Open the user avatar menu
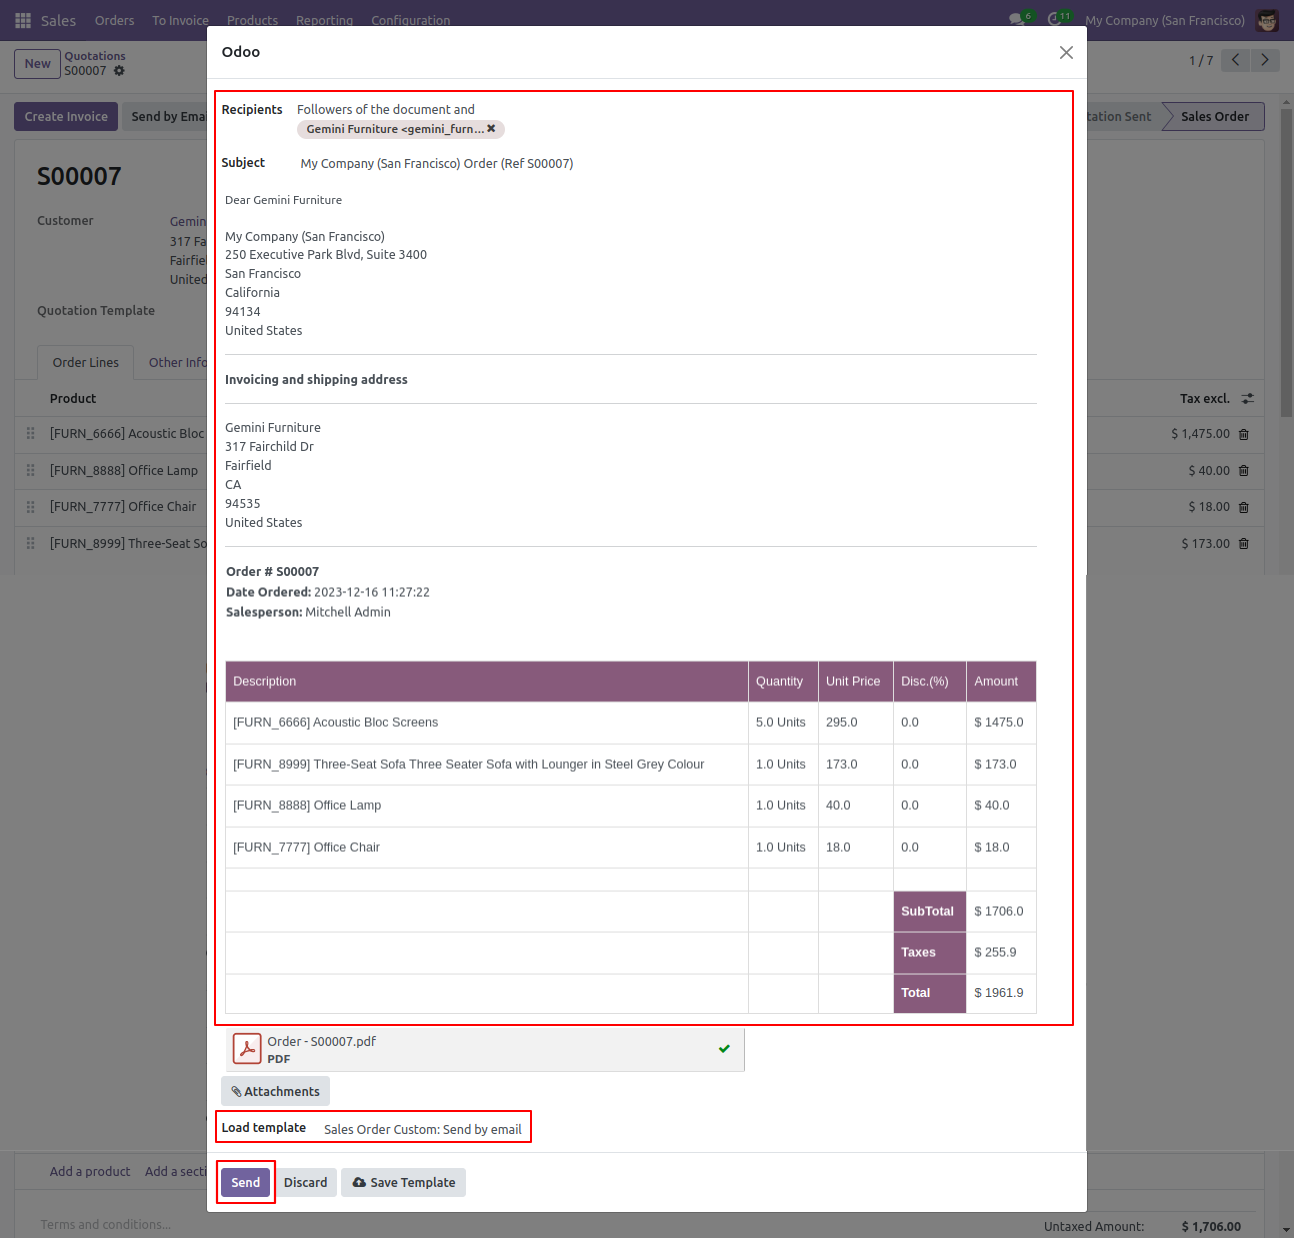This screenshot has height=1240, width=1294. pos(1267,20)
